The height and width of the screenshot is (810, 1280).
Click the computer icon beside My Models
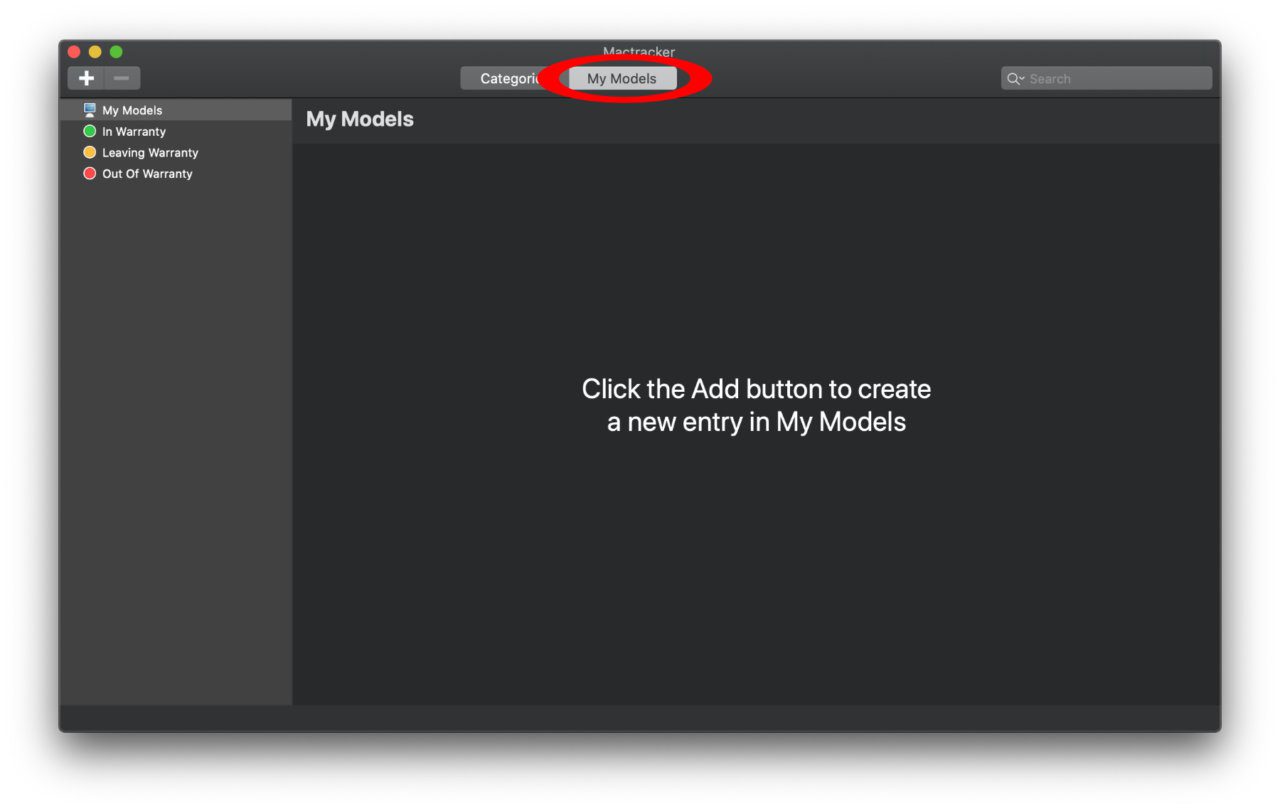[90, 110]
